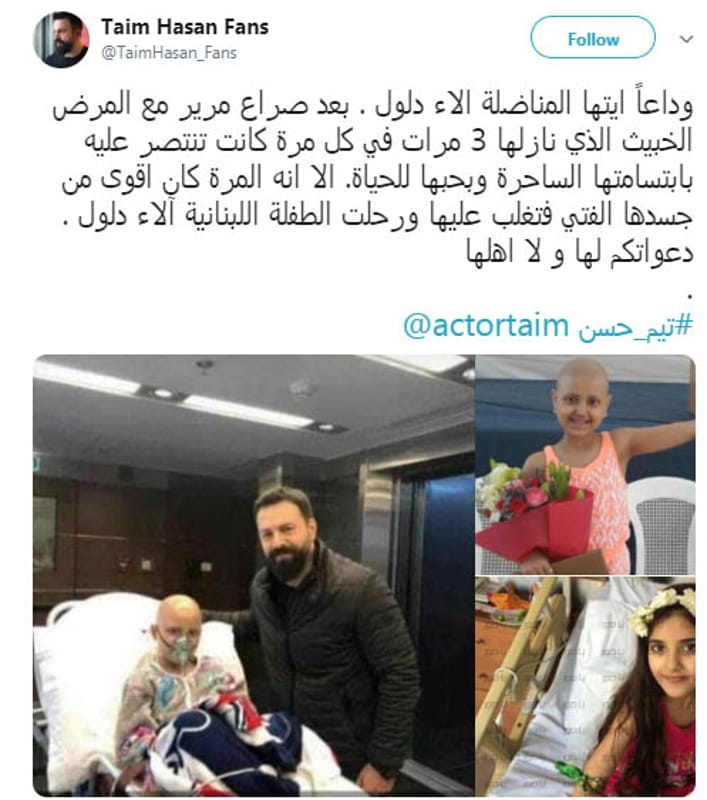Open the photo of girl wearing flower crown
This screenshot has width=707, height=800.
point(586,686)
